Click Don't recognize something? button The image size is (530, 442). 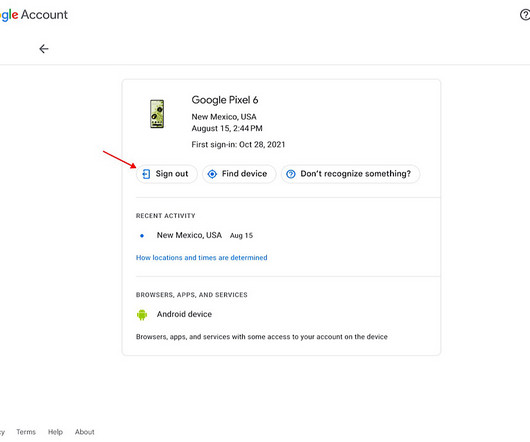tap(351, 174)
